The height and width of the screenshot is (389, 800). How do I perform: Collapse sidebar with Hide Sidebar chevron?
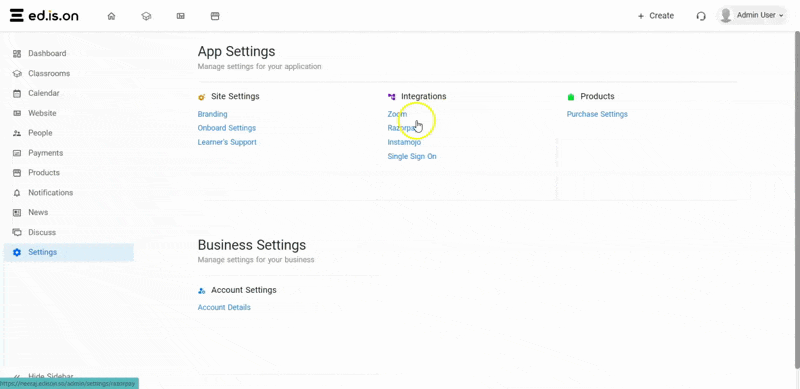(17, 376)
